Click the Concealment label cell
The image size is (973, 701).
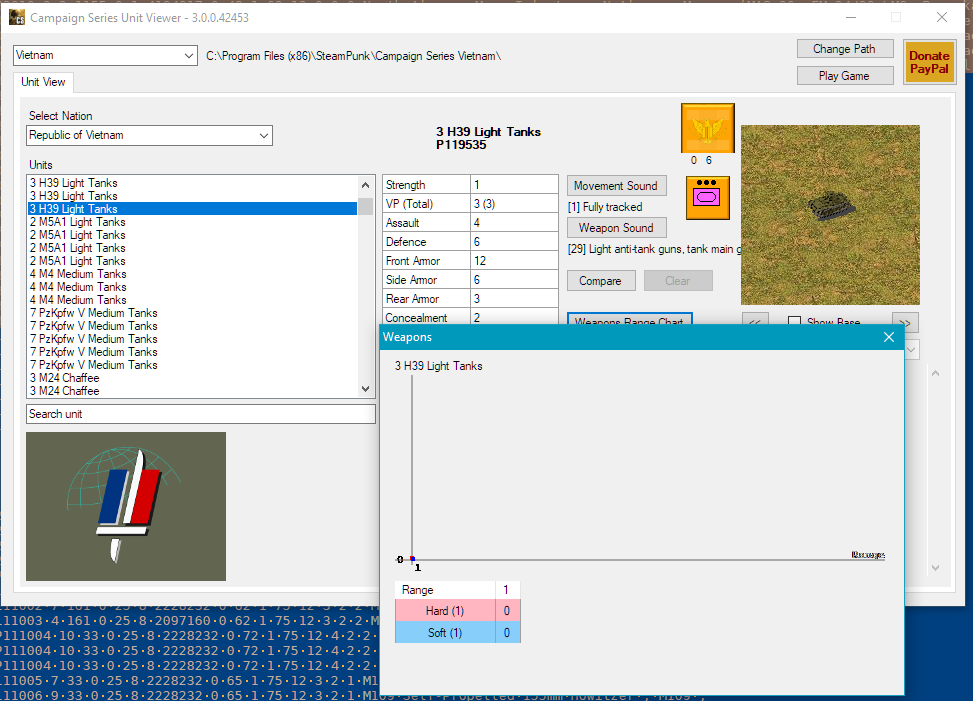[x=426, y=317]
